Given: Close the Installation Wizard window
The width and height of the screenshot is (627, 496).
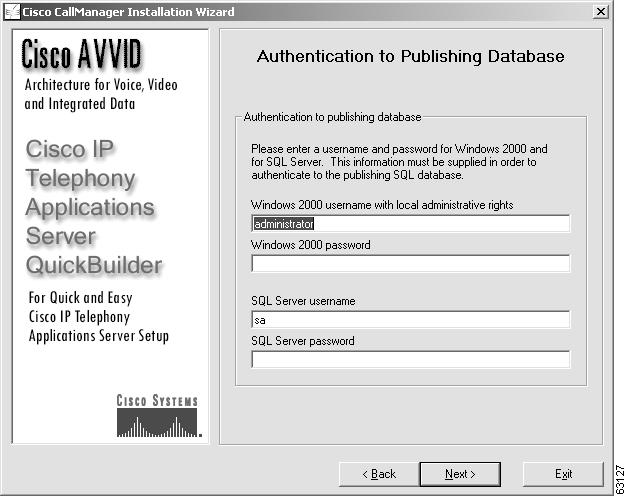Looking at the screenshot, I should coord(601,12).
